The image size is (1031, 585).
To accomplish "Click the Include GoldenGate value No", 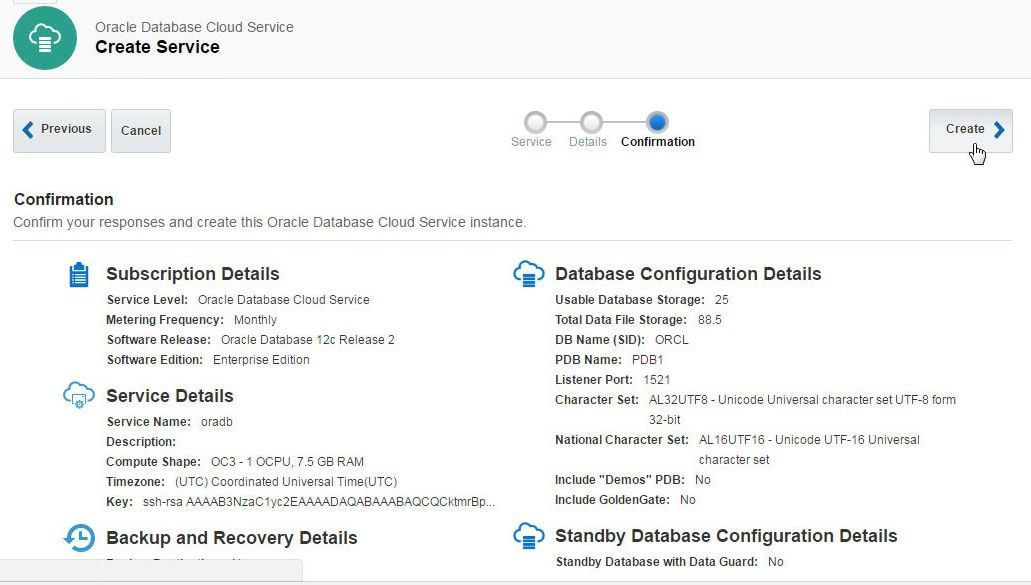I will coord(688,500).
